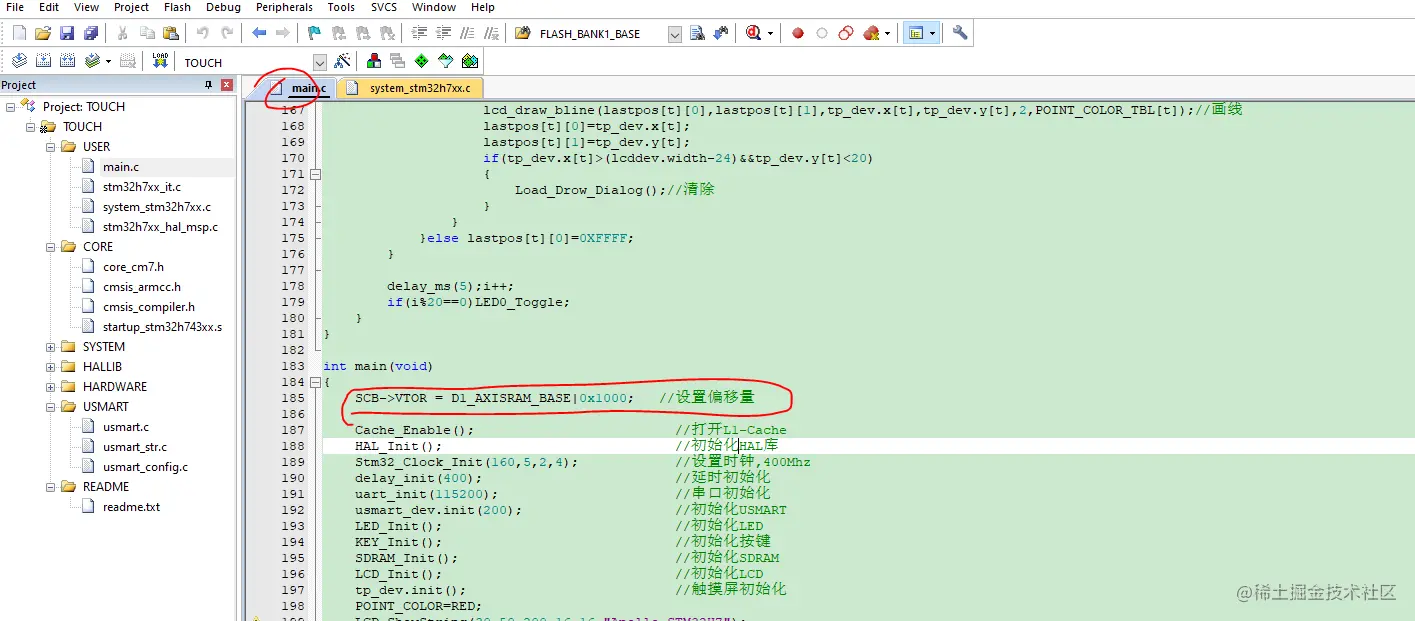Image resolution: width=1415 pixels, height=621 pixels.
Task: Open the Debug menu
Action: (x=223, y=7)
